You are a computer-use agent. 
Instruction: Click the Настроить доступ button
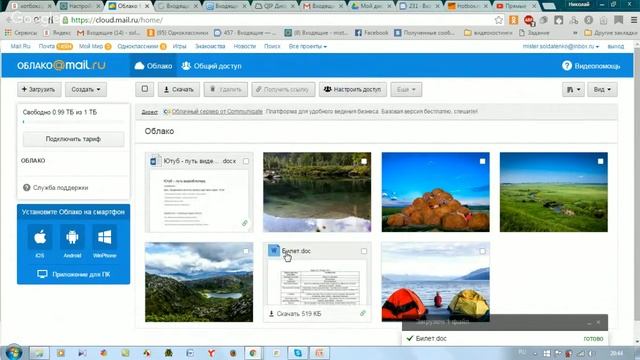coord(353,89)
